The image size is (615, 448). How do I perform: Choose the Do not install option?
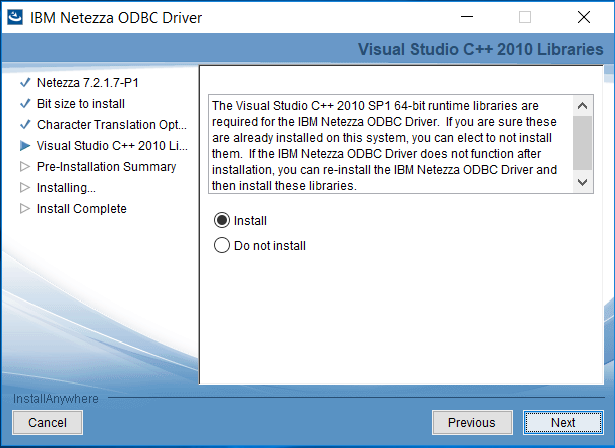(x=222, y=245)
